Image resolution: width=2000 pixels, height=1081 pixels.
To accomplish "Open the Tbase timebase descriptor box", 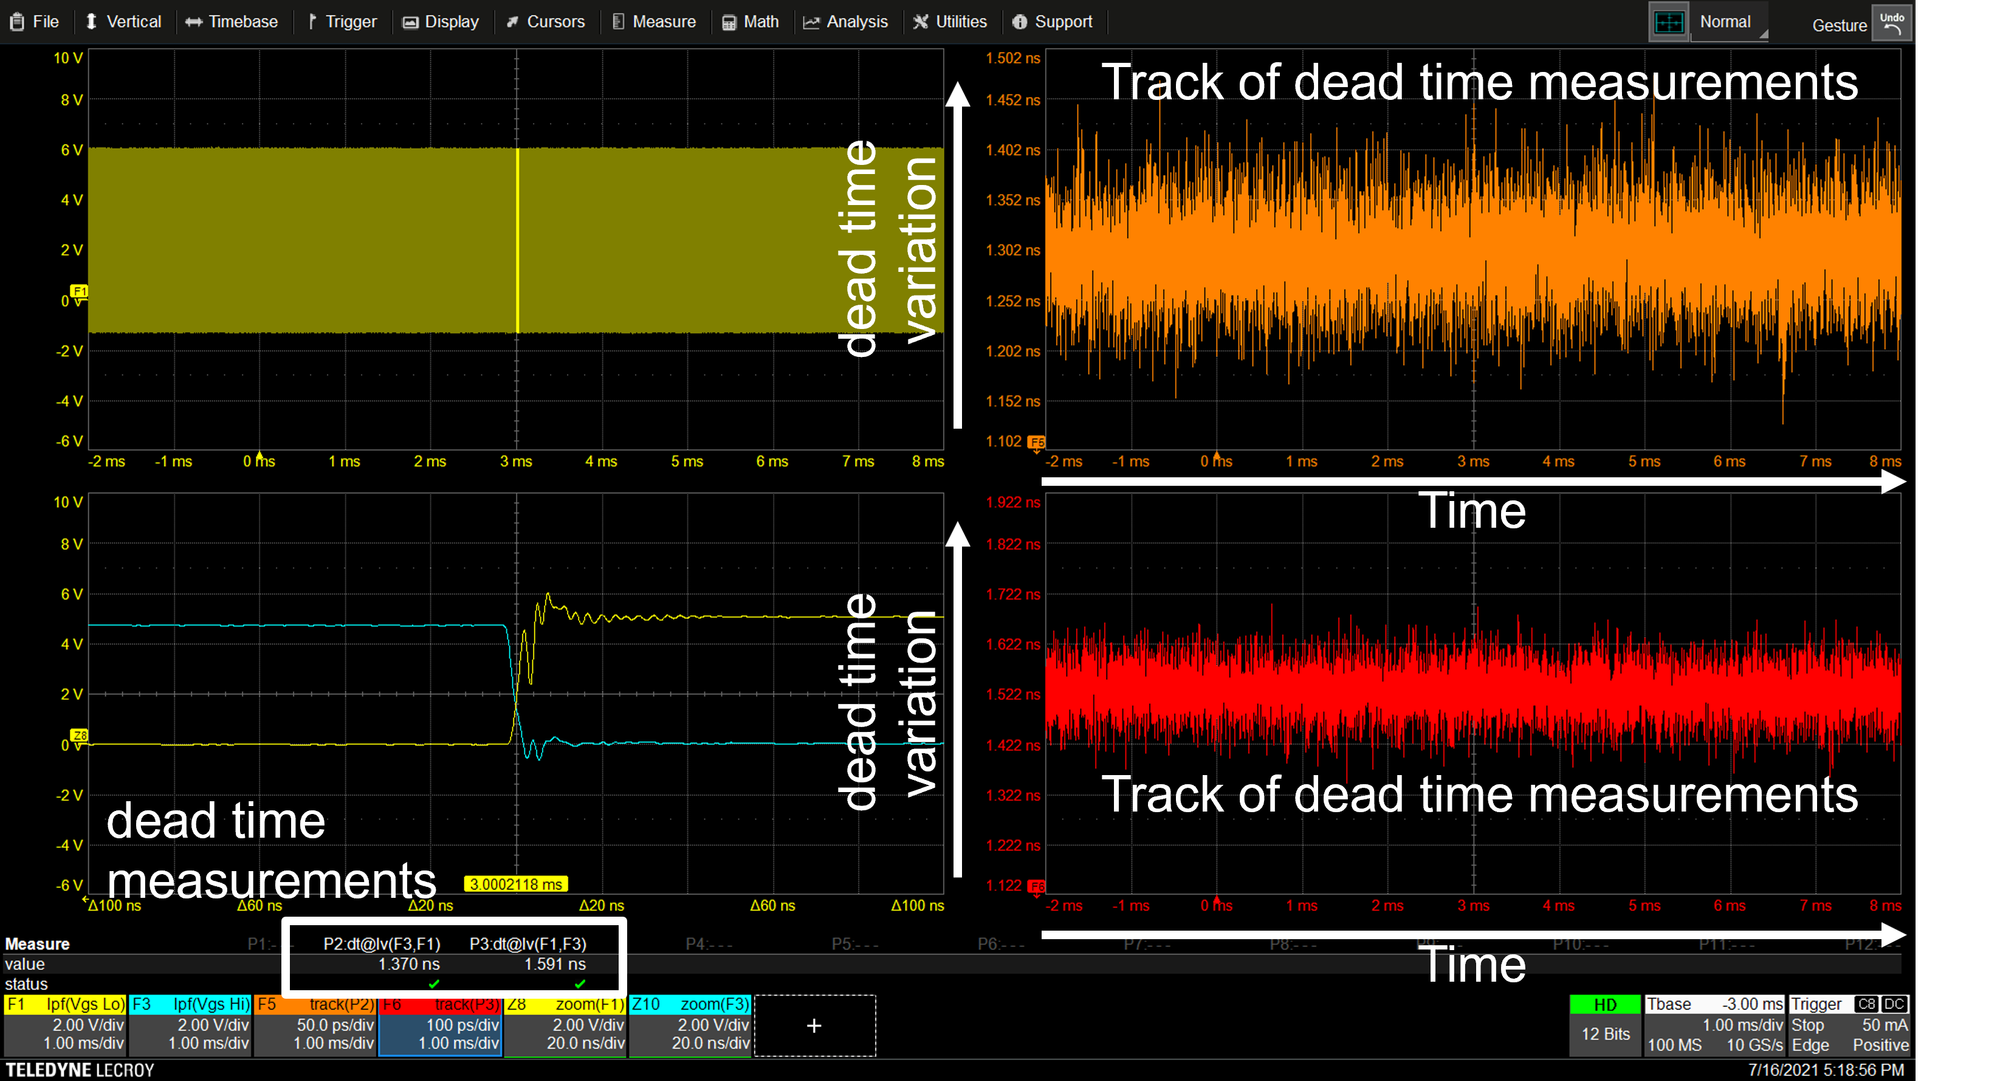I will pos(1715,1025).
